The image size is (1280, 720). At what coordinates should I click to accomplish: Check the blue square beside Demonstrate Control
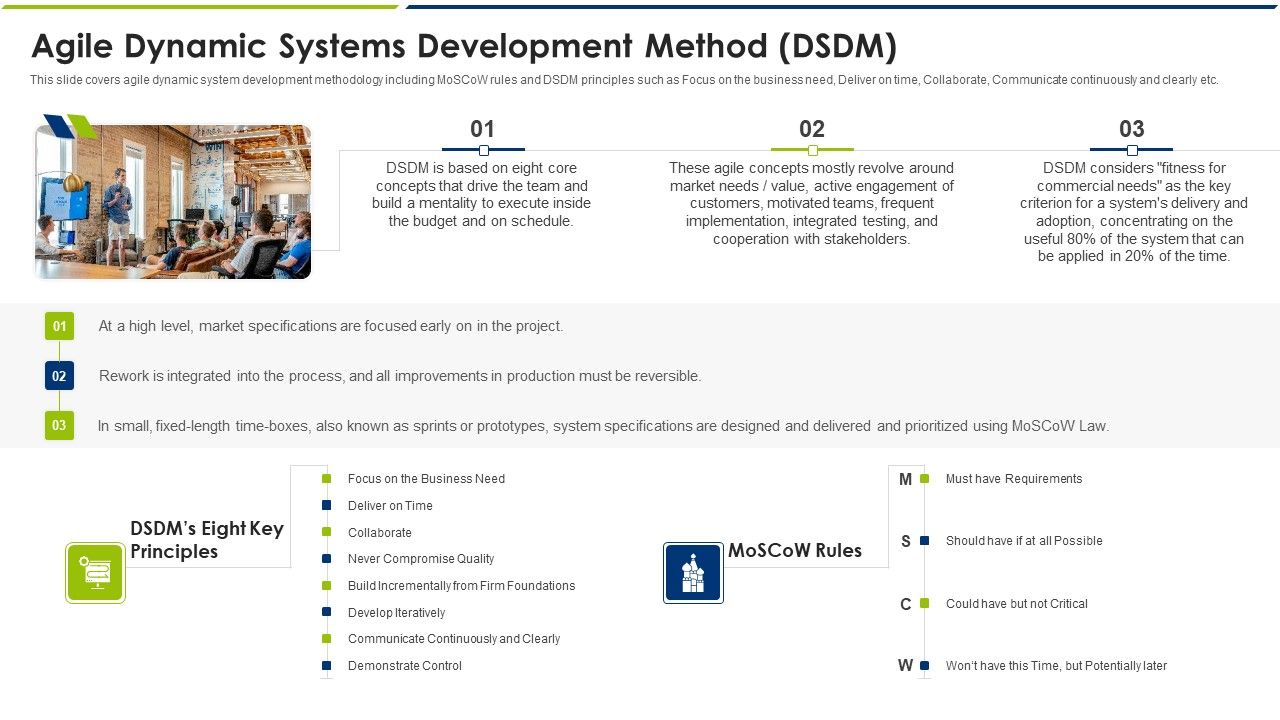pyautogui.click(x=326, y=666)
